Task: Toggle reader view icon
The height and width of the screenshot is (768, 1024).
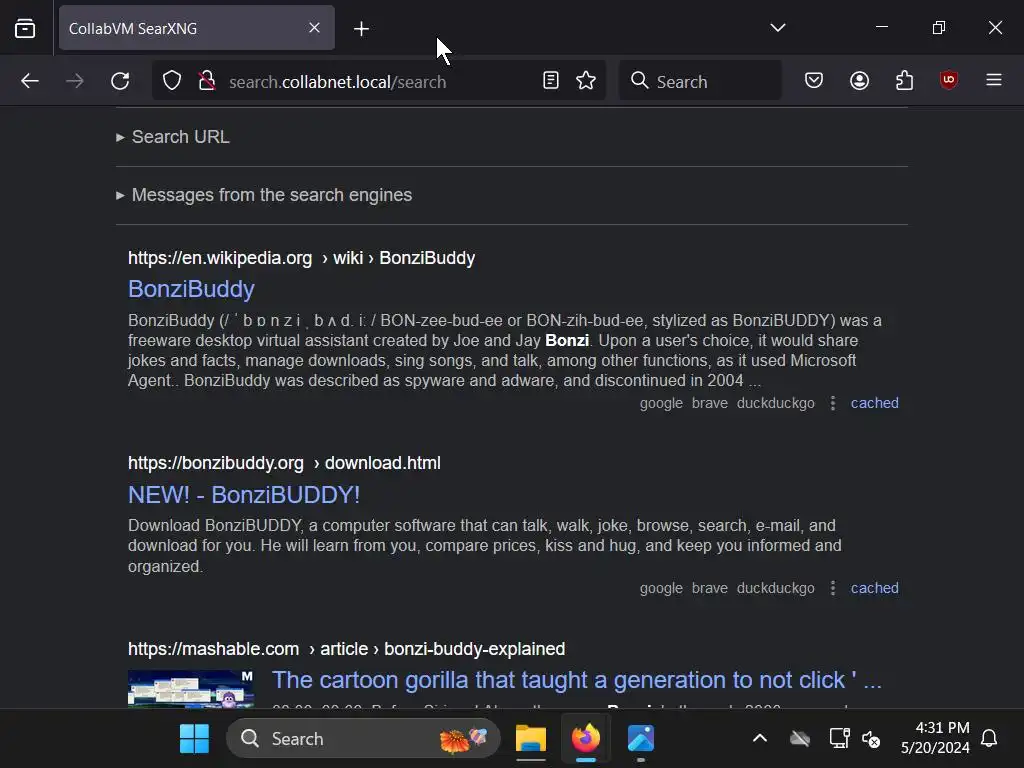Action: click(551, 80)
